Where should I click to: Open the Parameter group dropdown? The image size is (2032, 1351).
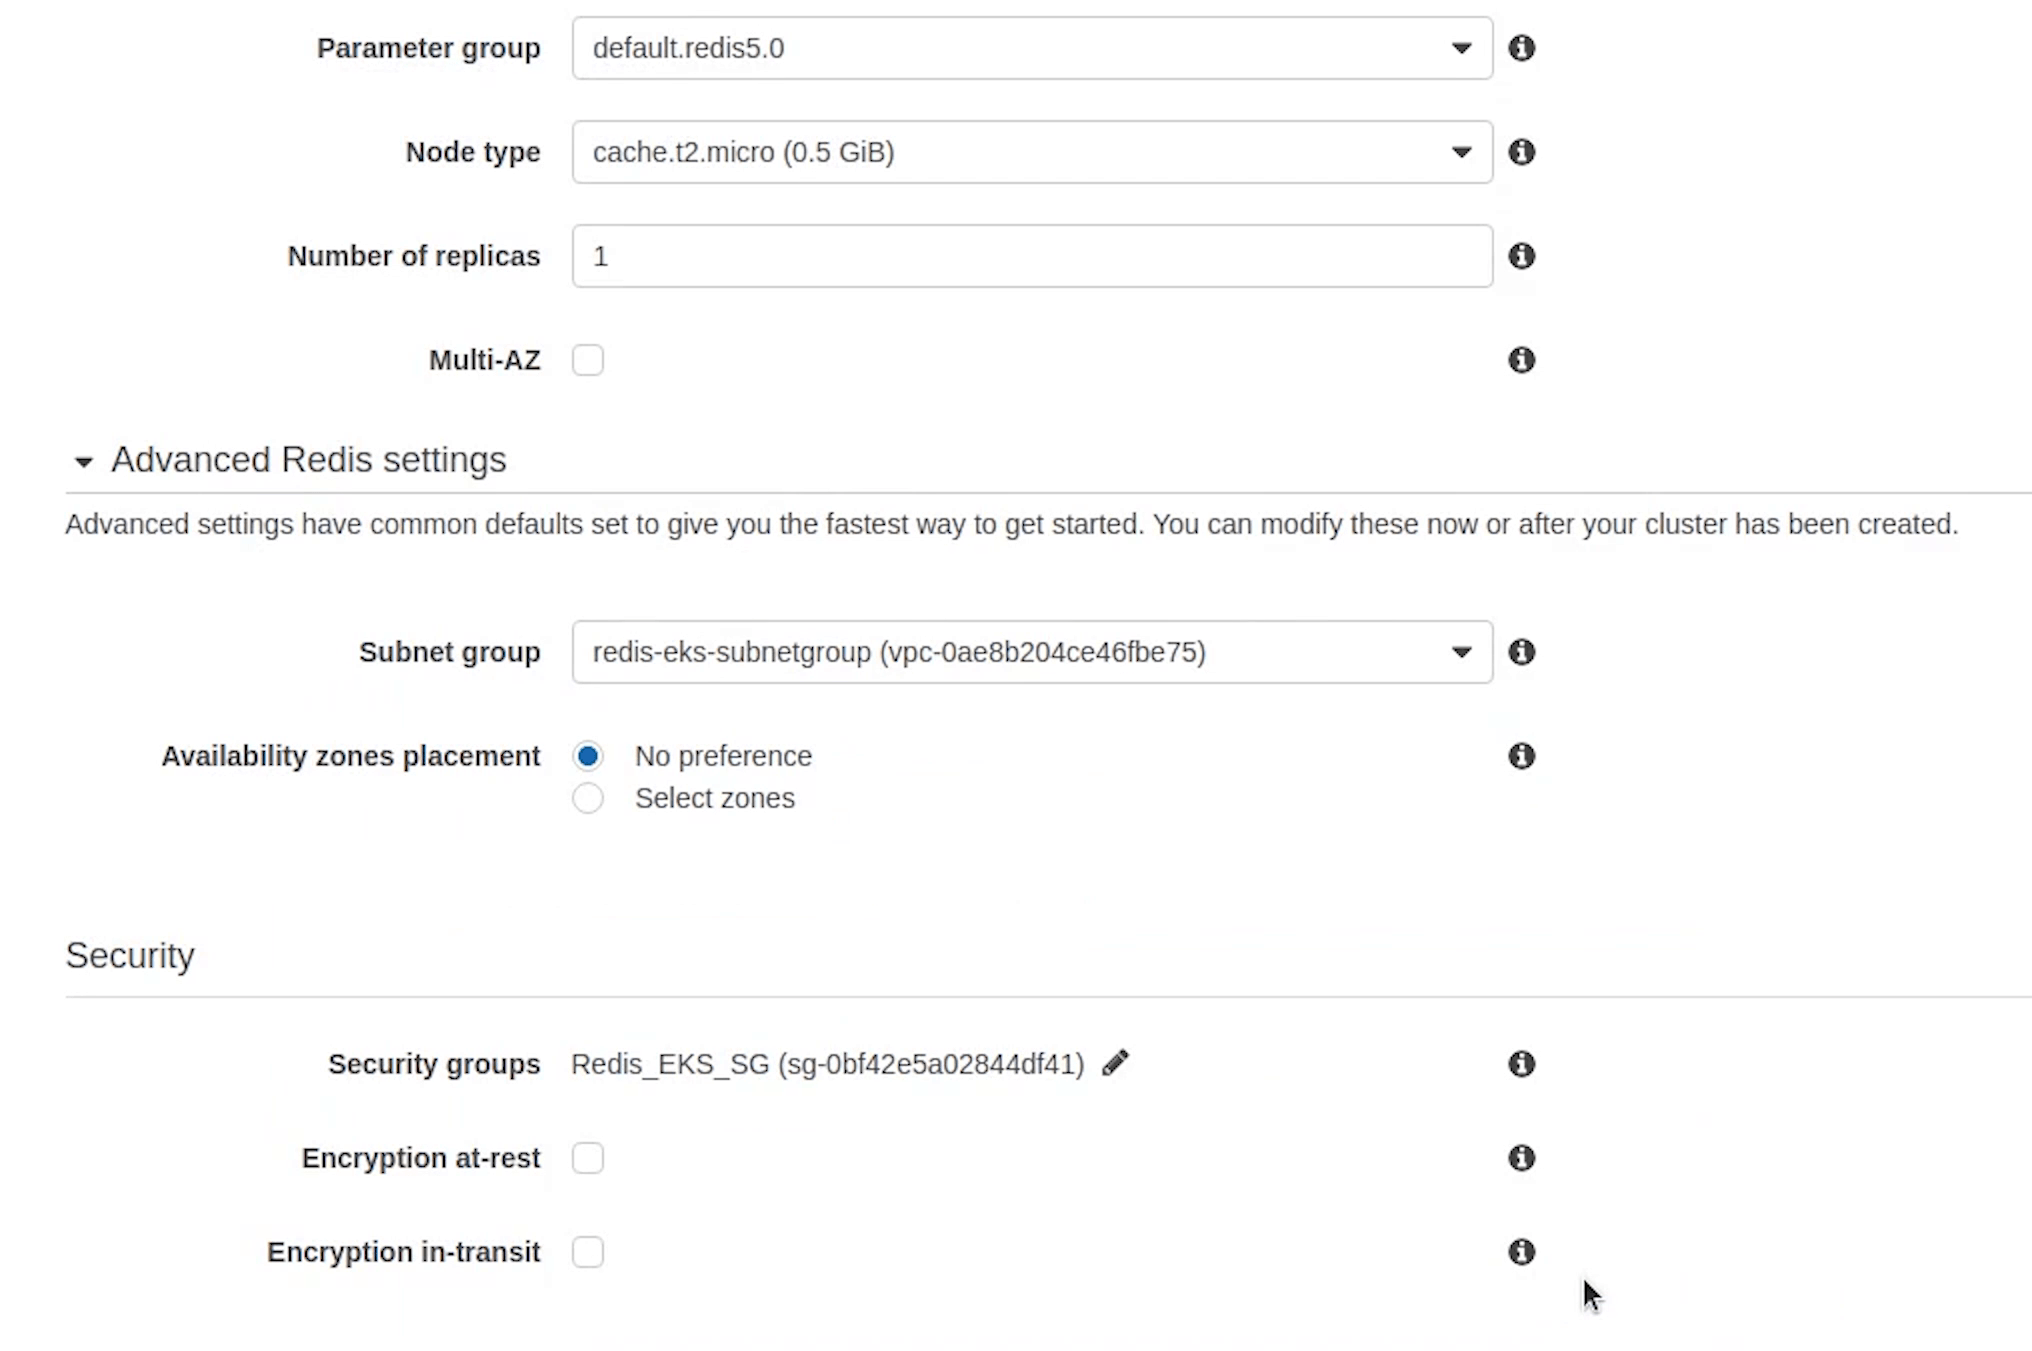pos(1032,48)
